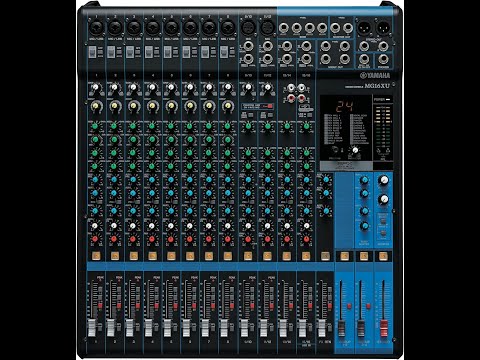Click the upper large white knob in master section
Screen dimensions: 480x360
(x=384, y=180)
